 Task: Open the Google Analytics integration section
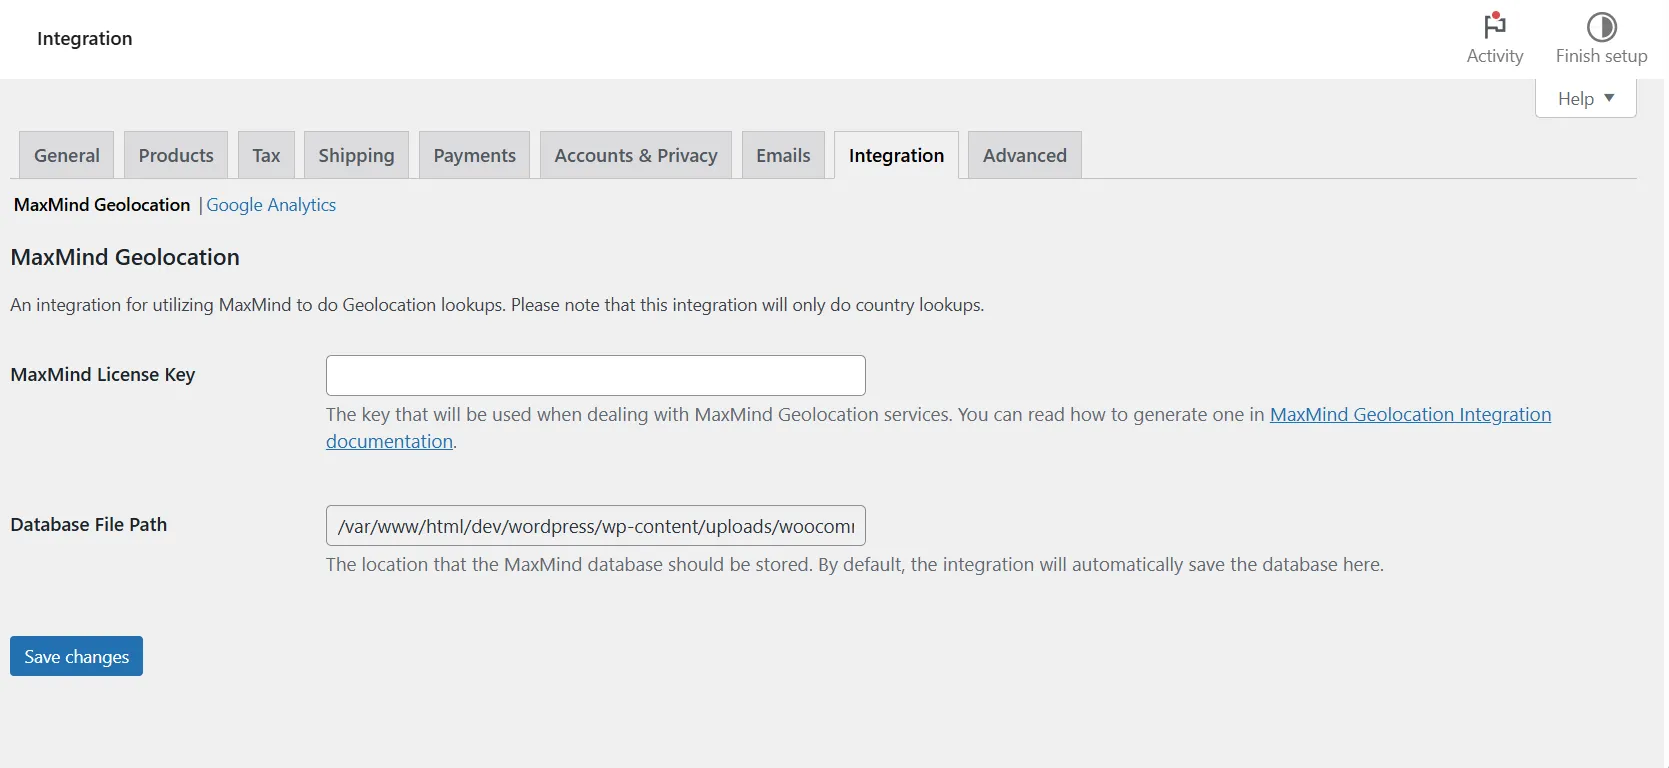click(x=271, y=205)
